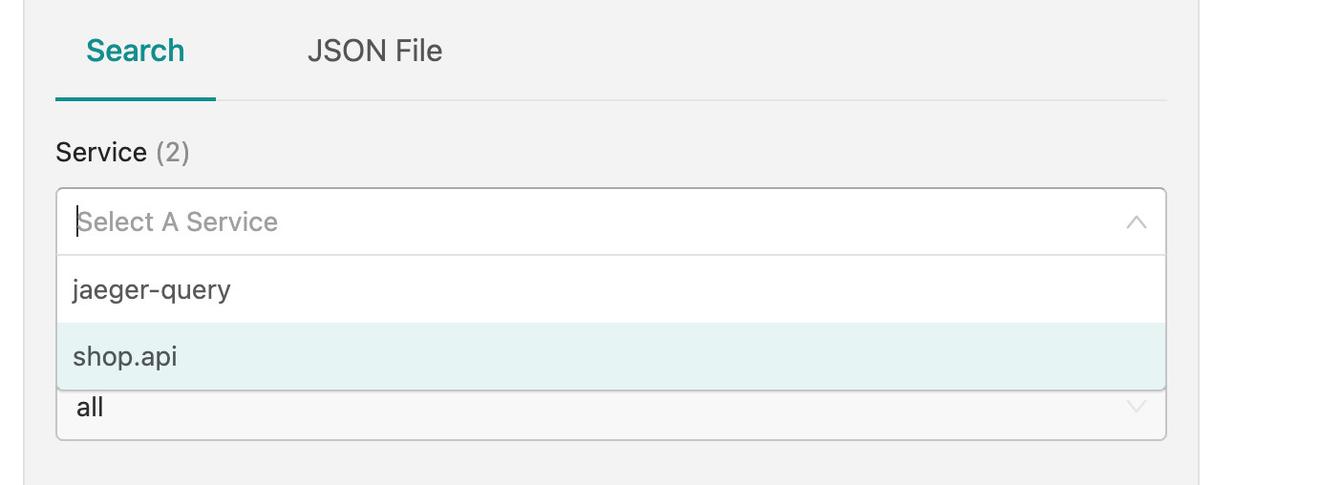Close the service list via the caret icon
This screenshot has height=485, width=1320.
(x=1136, y=222)
